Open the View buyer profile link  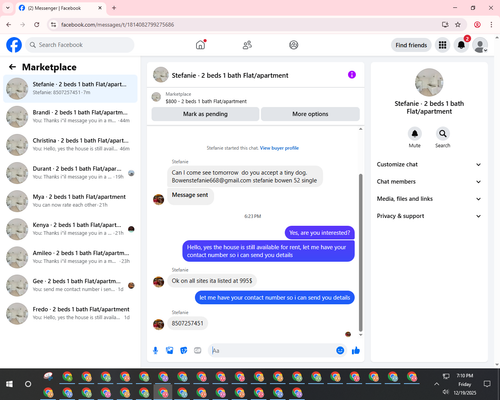tap(279, 148)
